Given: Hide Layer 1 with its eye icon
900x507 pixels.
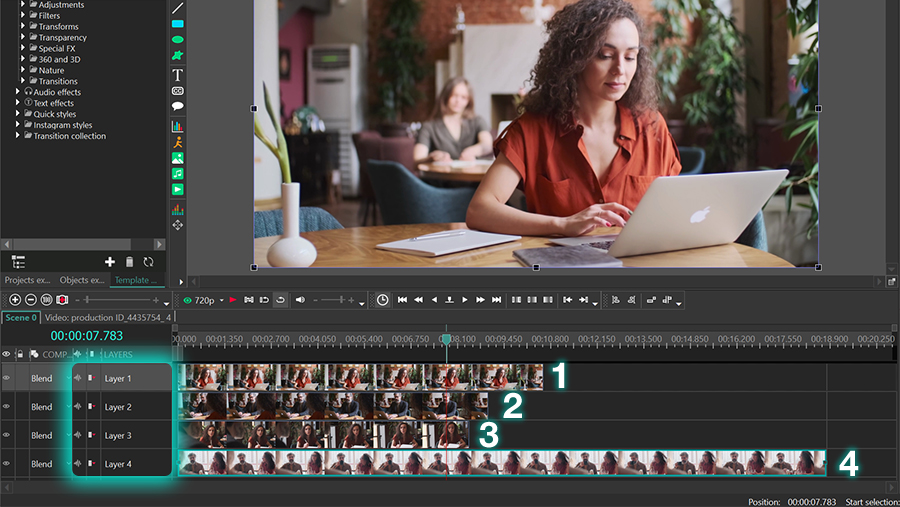Looking at the screenshot, I should [7, 378].
